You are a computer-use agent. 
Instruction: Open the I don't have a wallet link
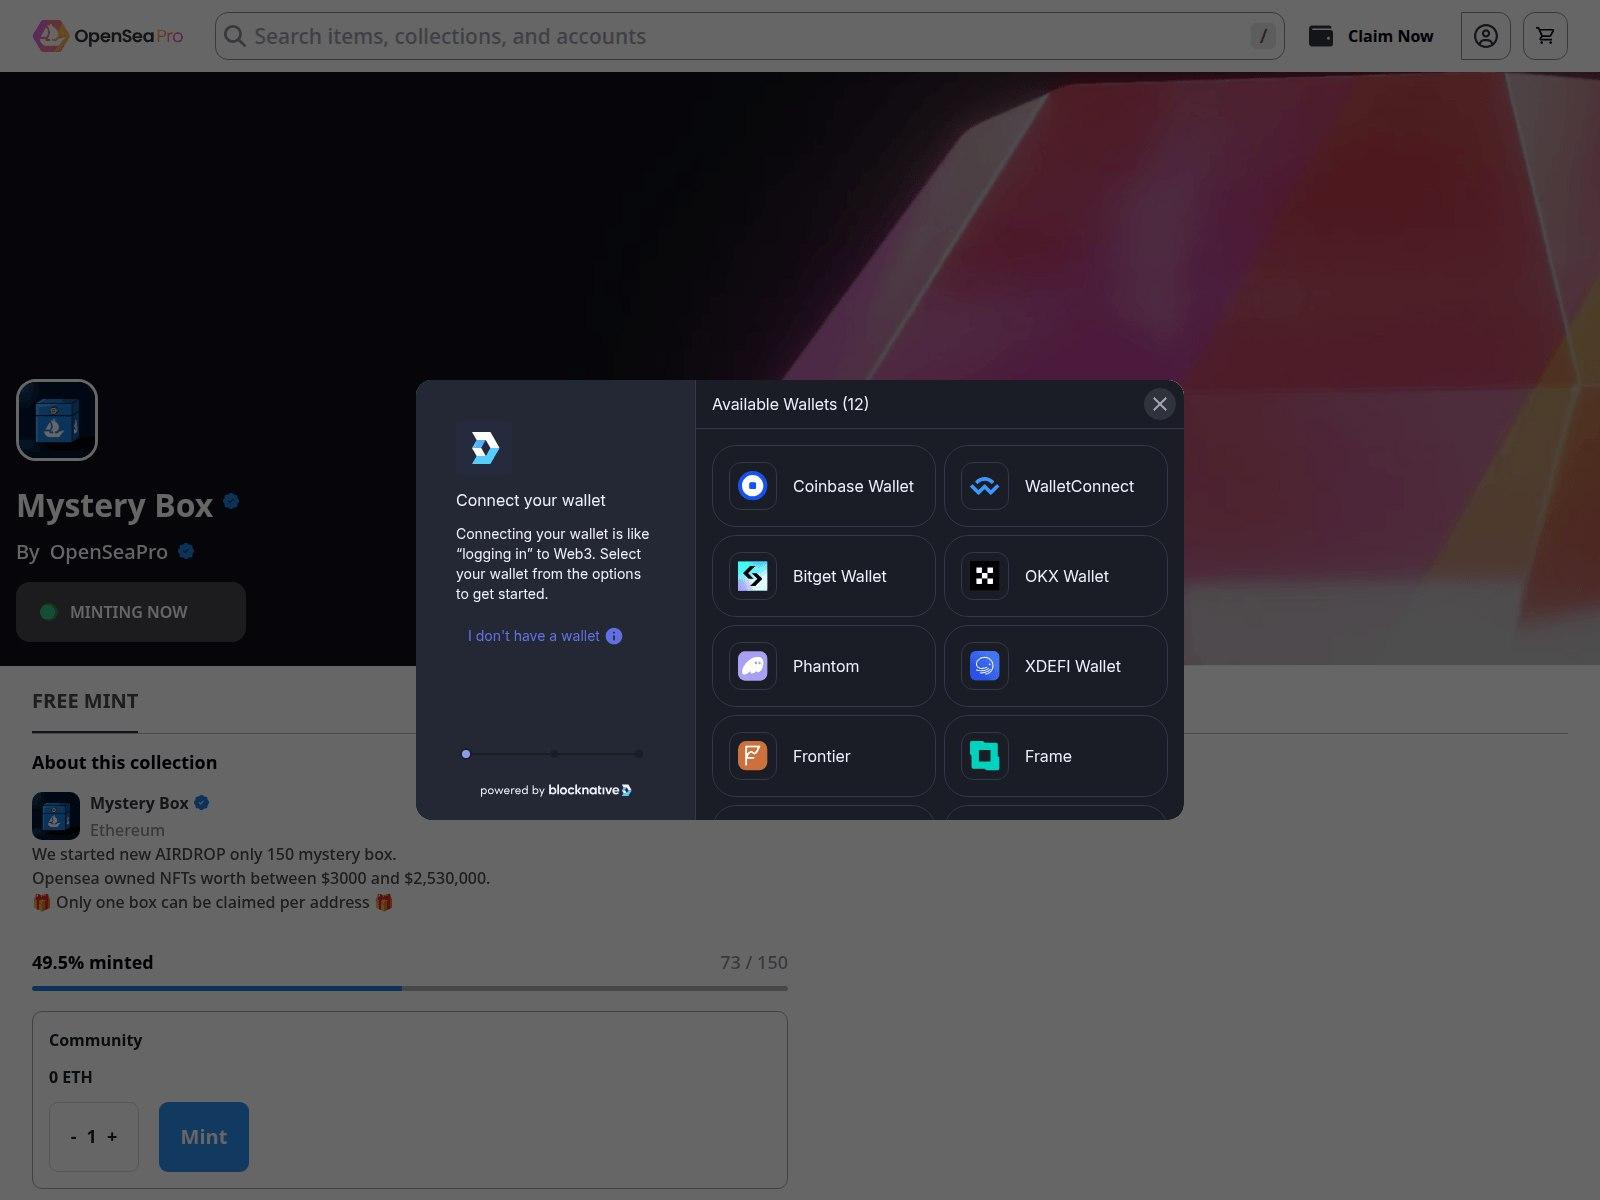point(534,636)
